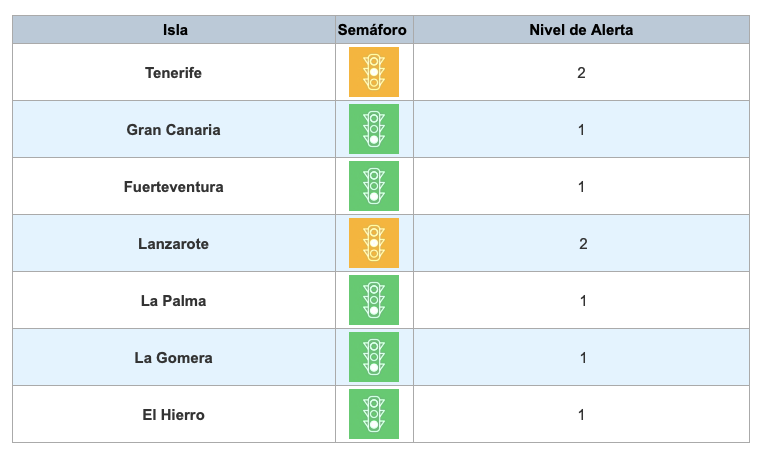Click the Isla column header
Screen dimensions: 761x452
point(175,30)
